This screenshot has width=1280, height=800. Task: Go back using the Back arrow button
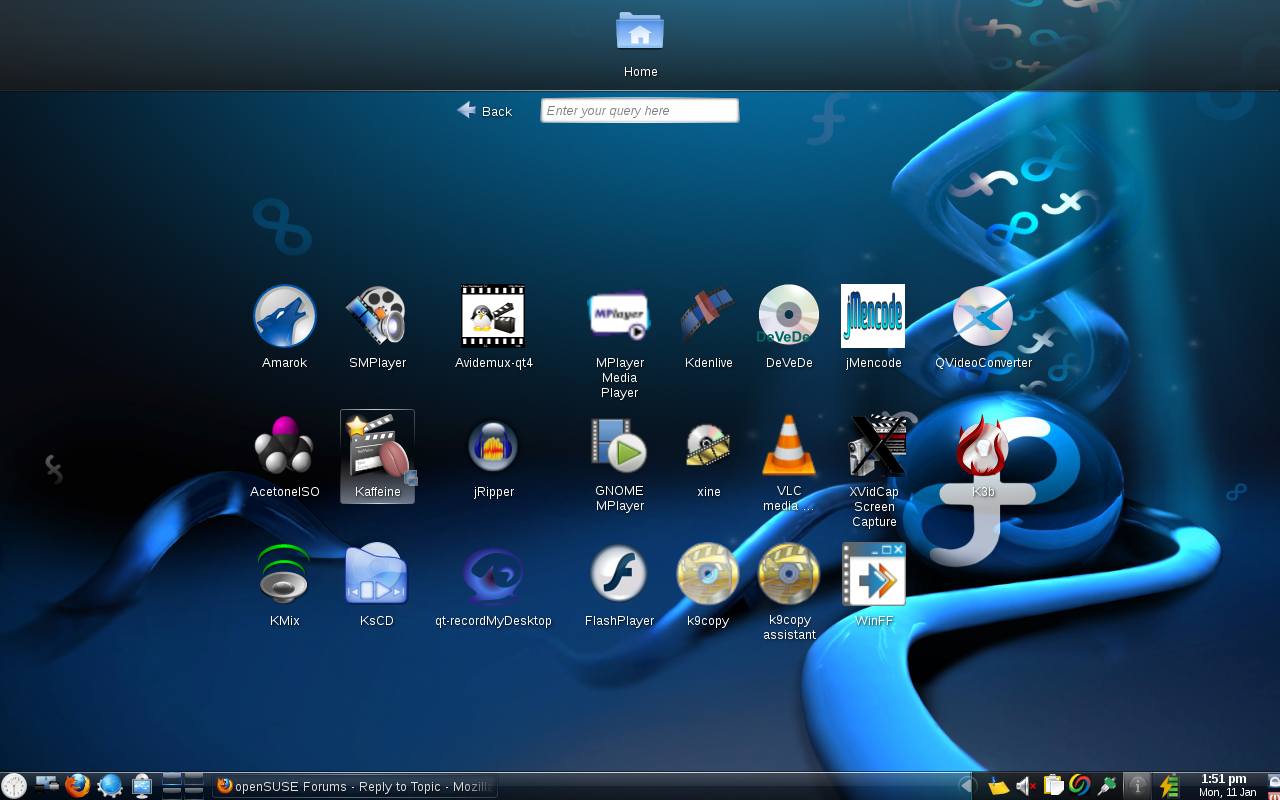click(485, 111)
